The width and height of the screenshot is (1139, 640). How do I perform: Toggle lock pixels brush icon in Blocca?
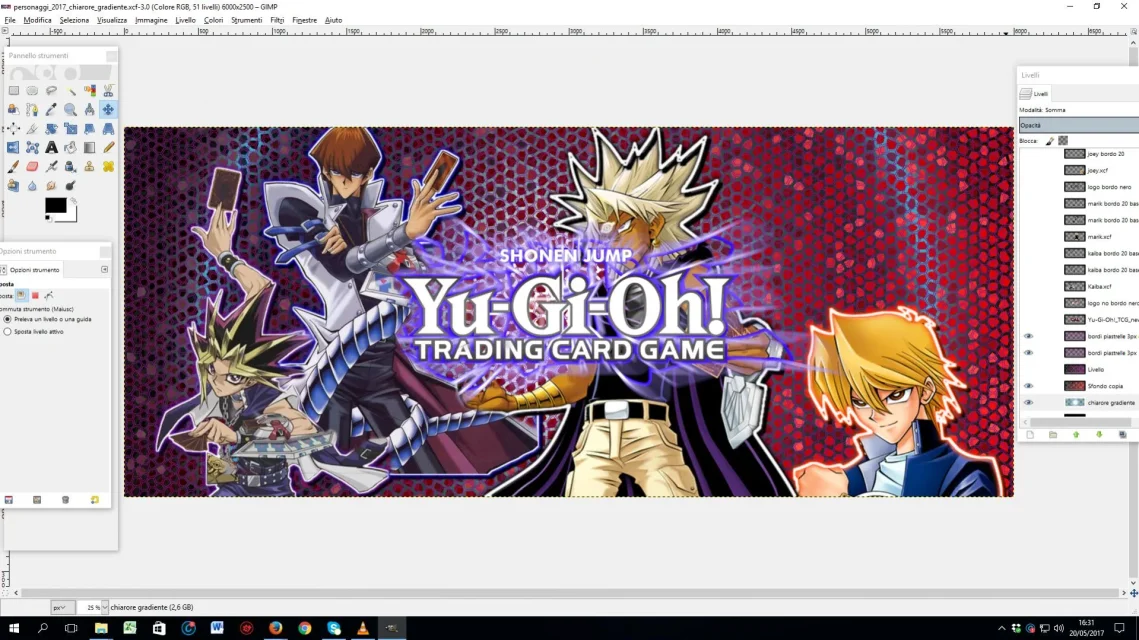(x=1050, y=141)
